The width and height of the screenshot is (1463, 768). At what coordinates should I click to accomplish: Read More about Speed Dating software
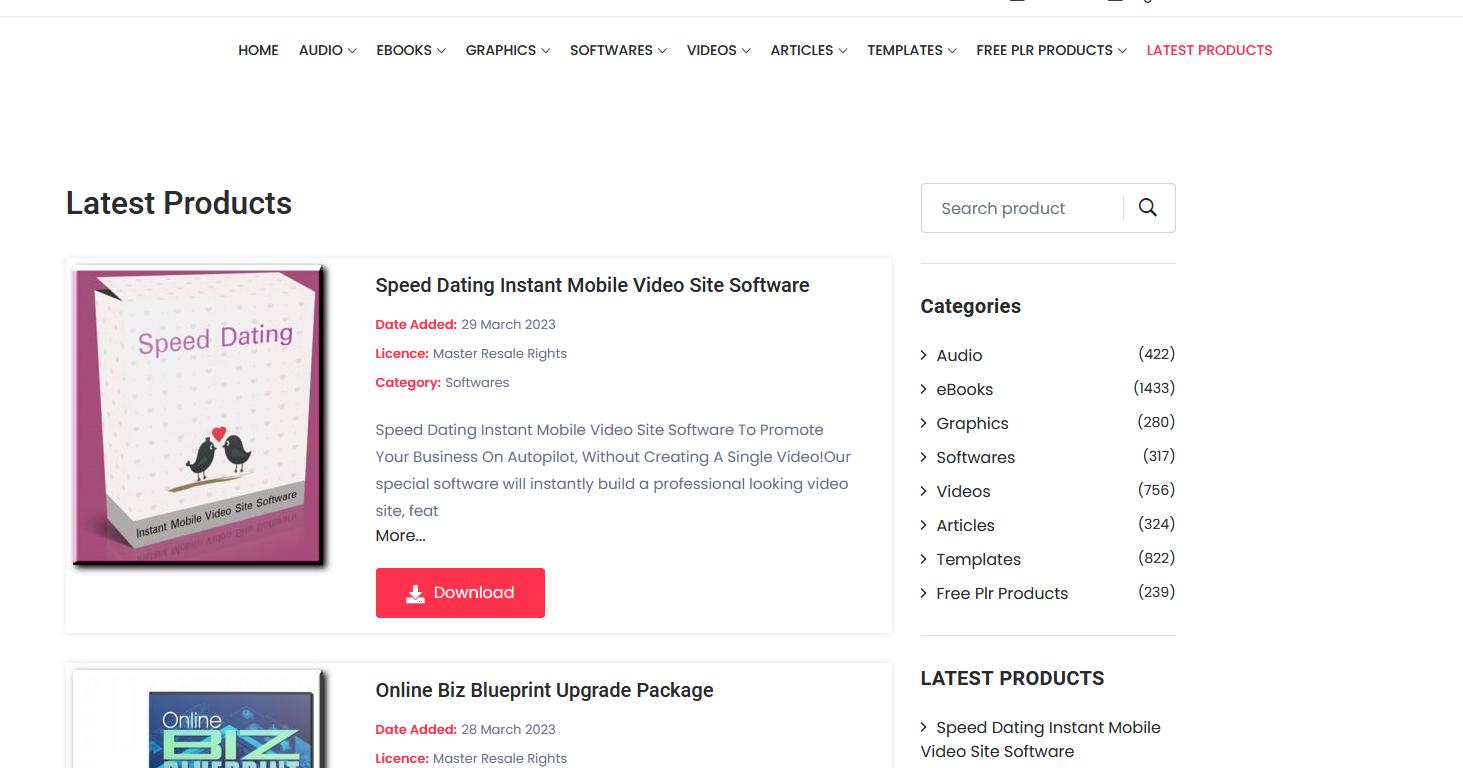(400, 536)
